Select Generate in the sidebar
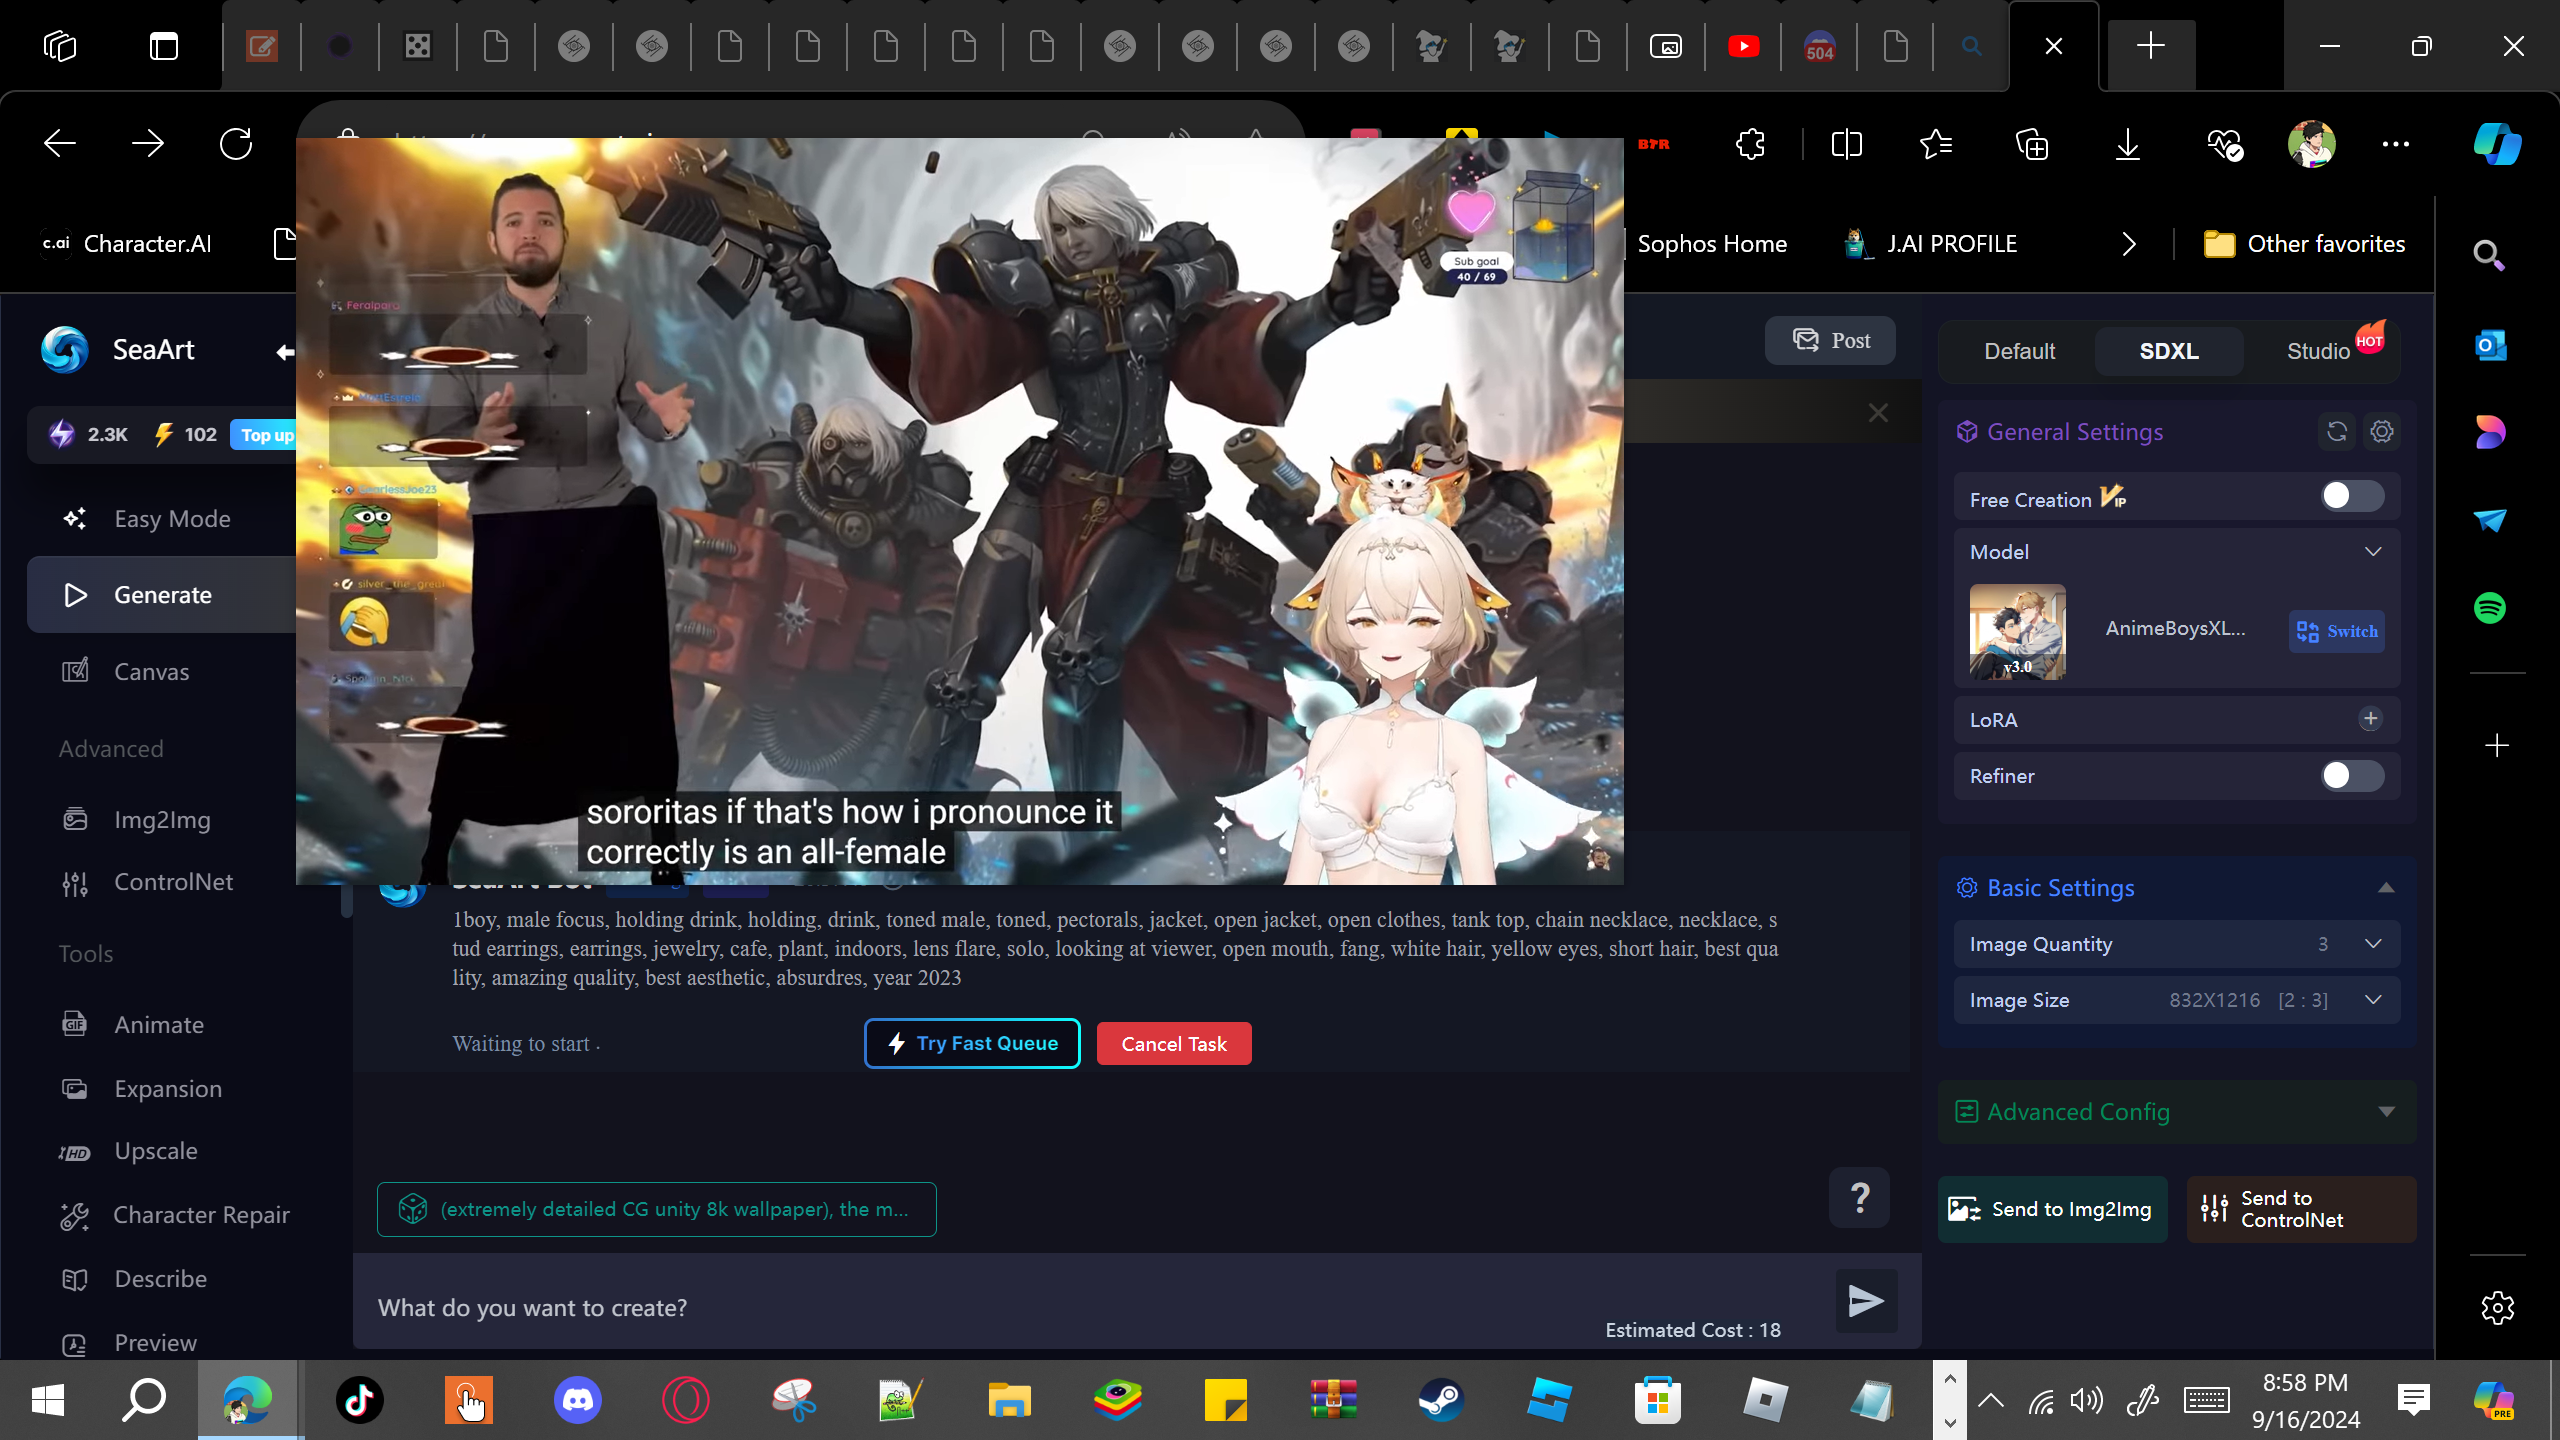This screenshot has height=1440, width=2560. click(163, 595)
